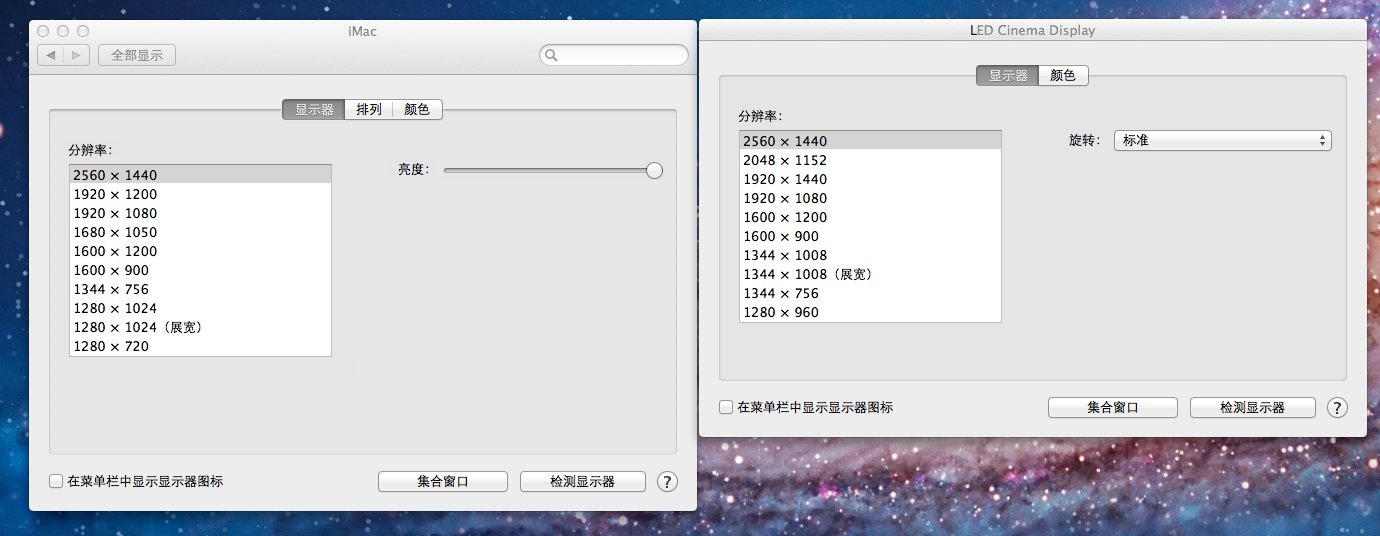Close the iMac window with the red button
Viewport: 1380px width, 536px height.
44,32
